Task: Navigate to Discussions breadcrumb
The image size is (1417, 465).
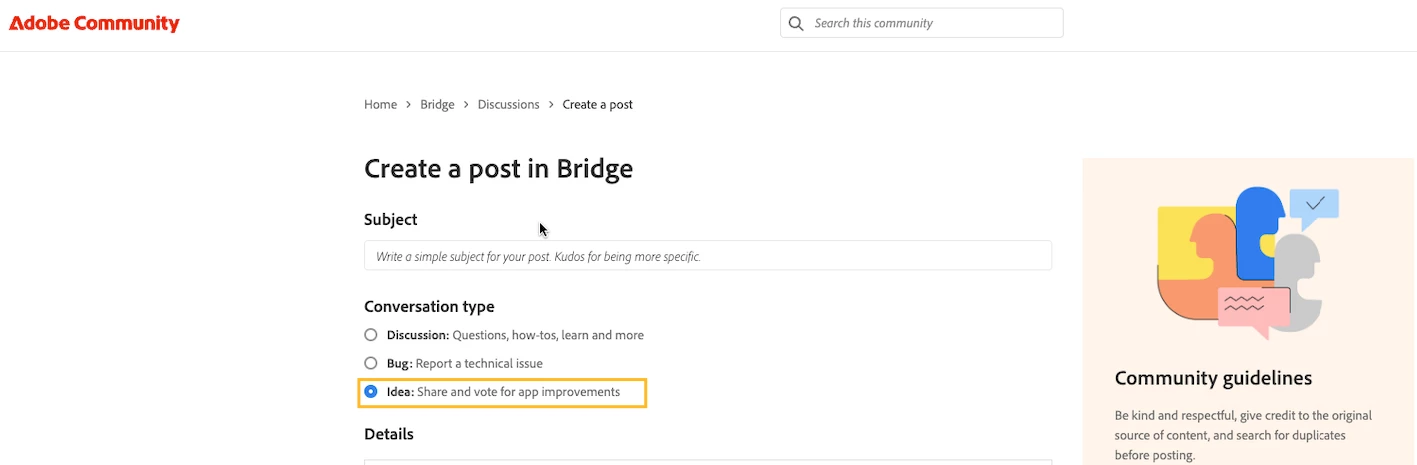Action: pos(508,104)
